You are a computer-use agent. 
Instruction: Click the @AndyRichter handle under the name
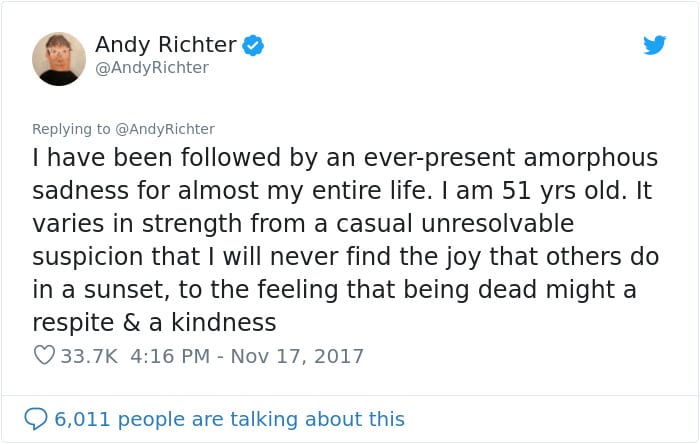point(152,68)
